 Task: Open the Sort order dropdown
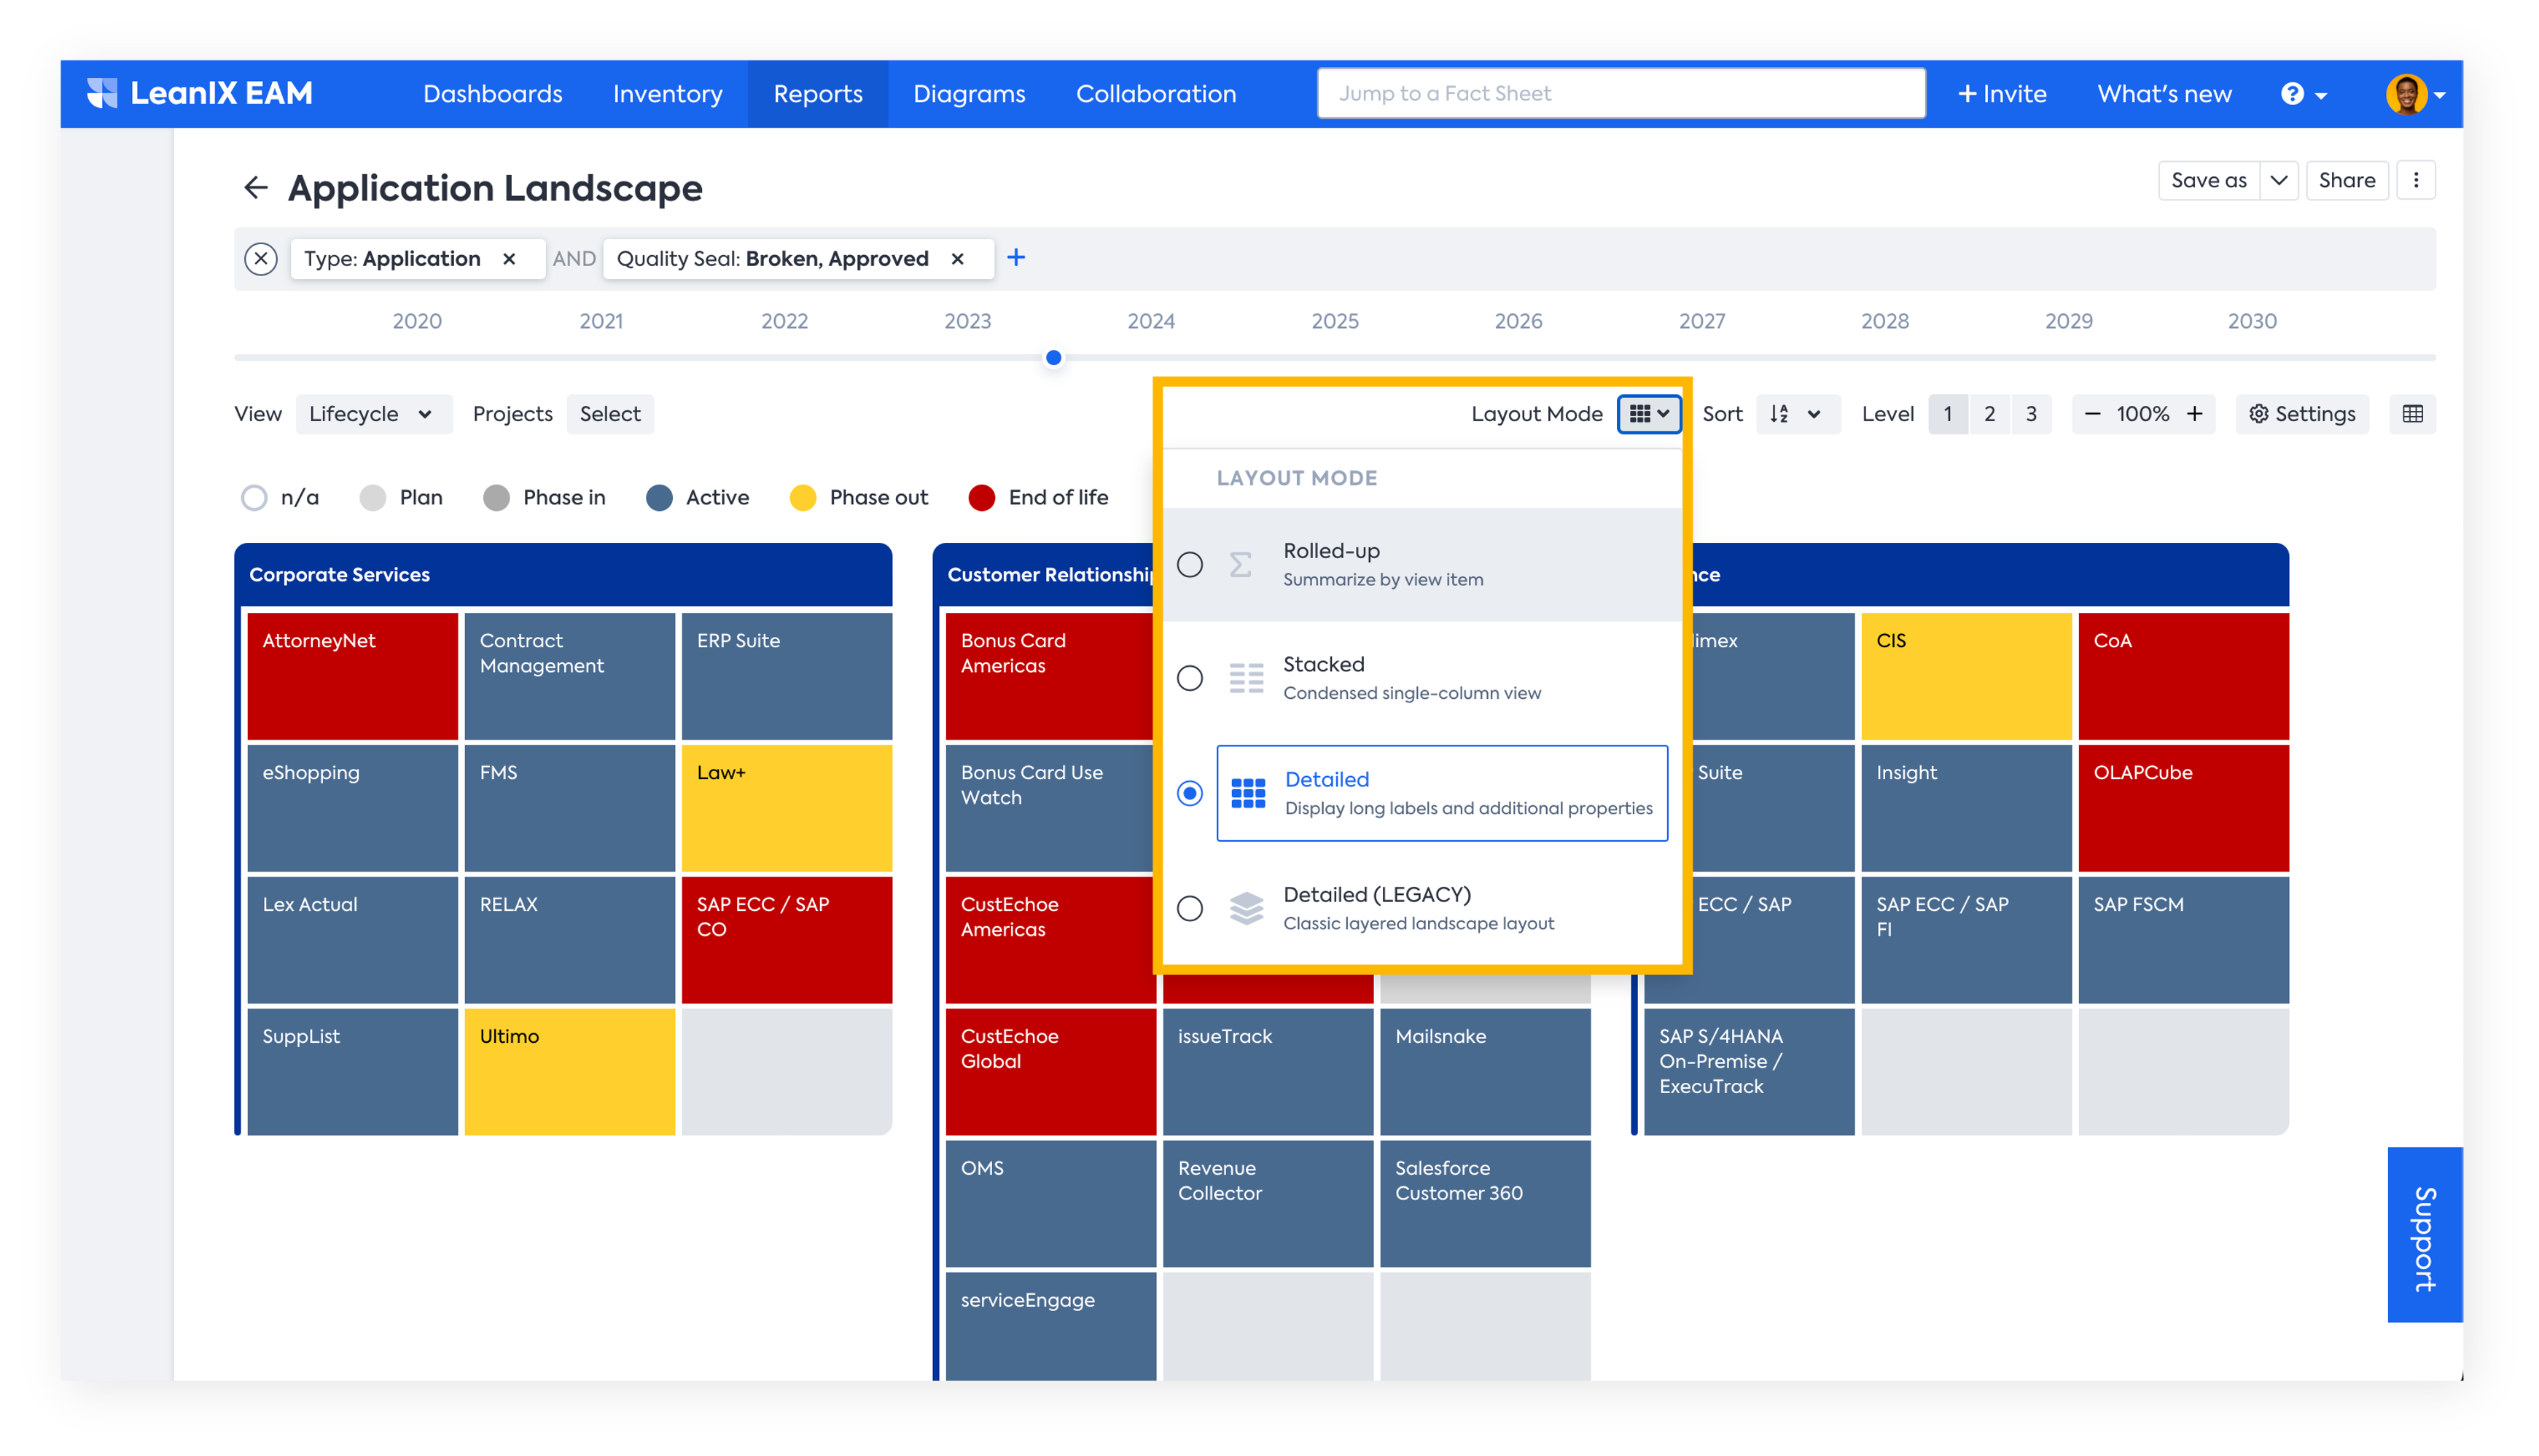click(1796, 414)
